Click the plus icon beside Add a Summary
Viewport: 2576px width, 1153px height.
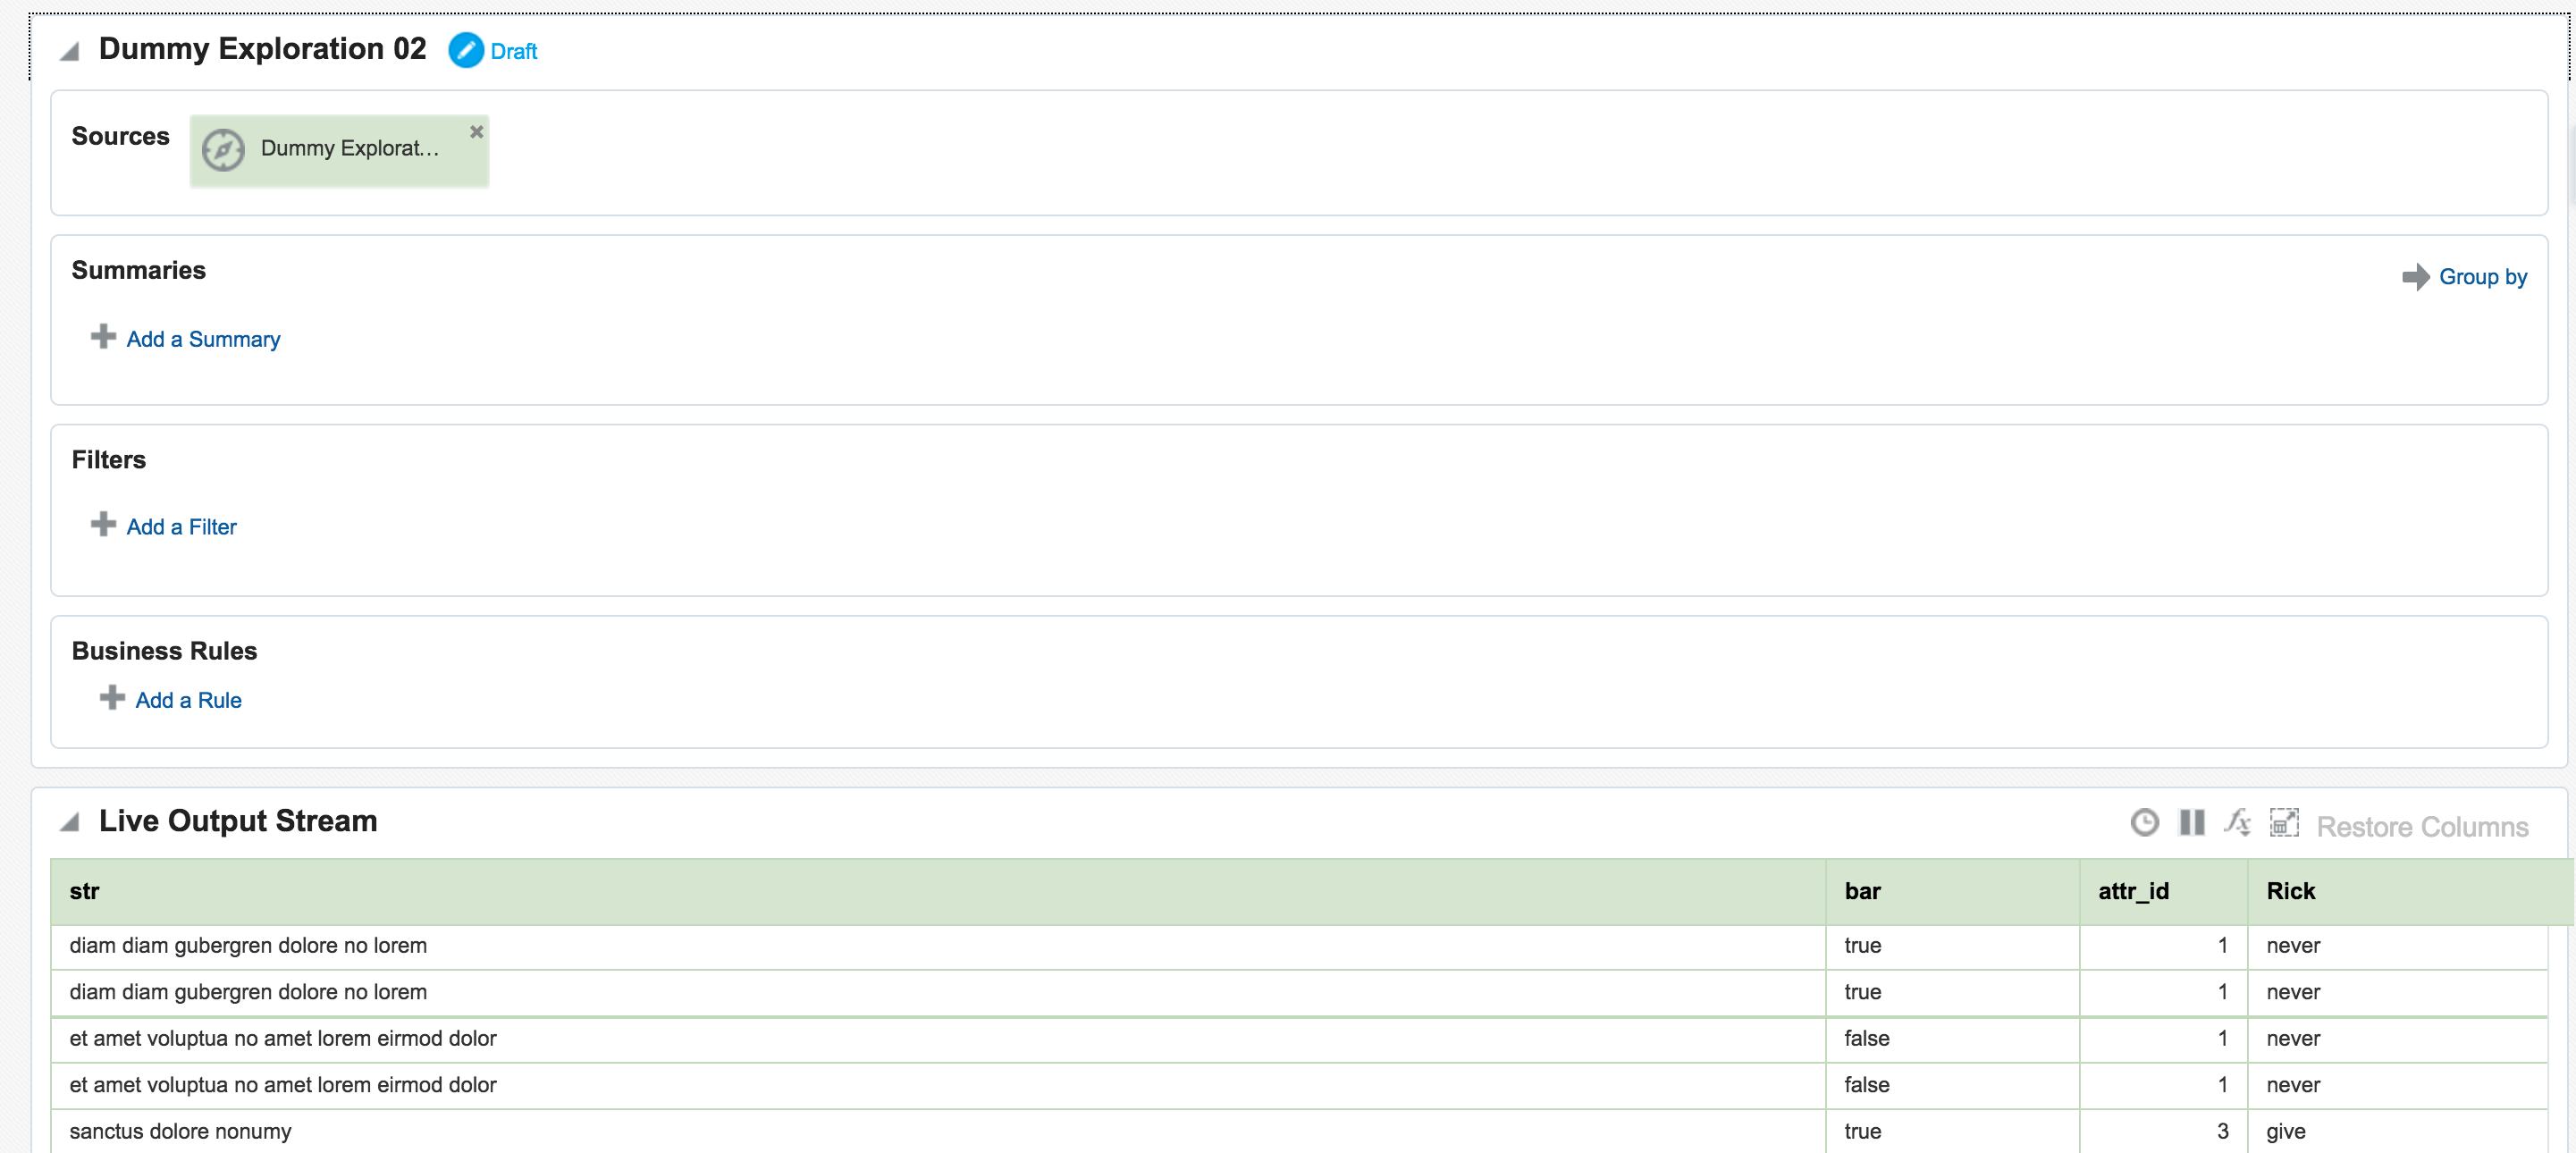[103, 337]
